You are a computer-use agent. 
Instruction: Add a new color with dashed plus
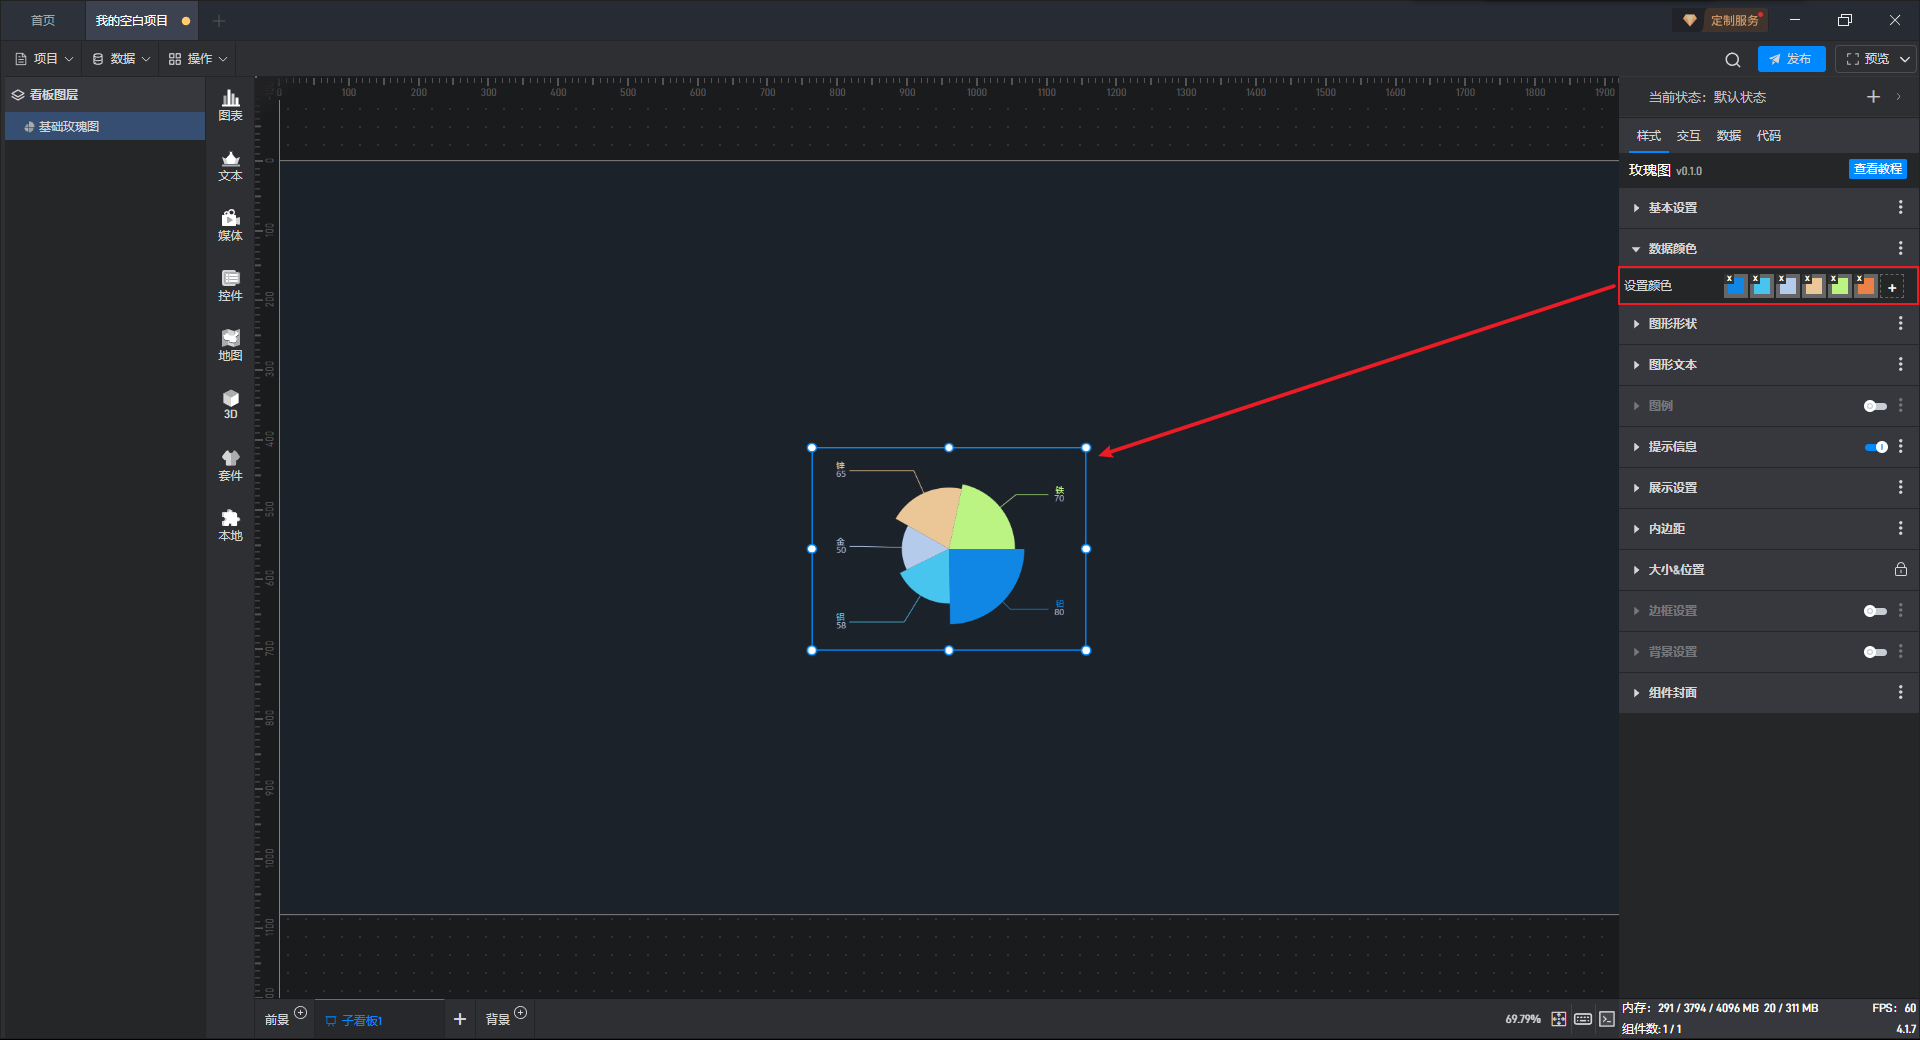coord(1892,287)
